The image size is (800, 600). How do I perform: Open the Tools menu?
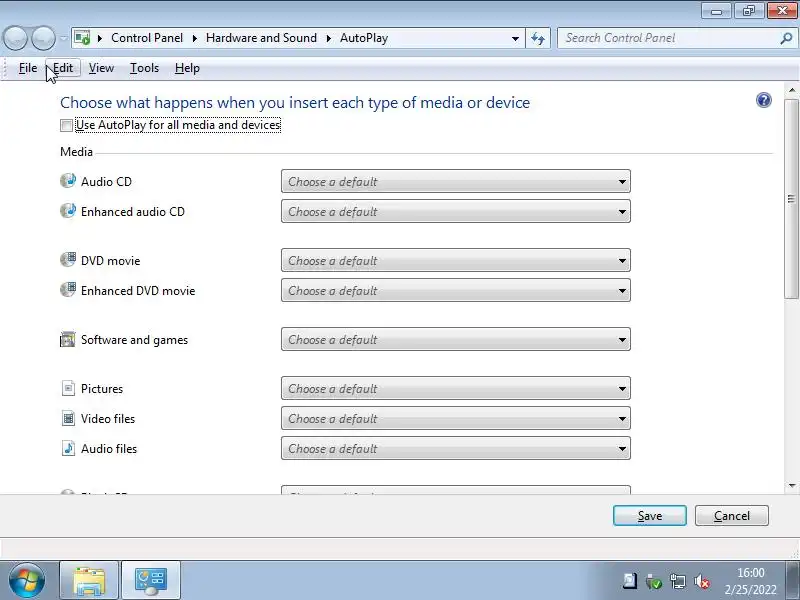[144, 68]
